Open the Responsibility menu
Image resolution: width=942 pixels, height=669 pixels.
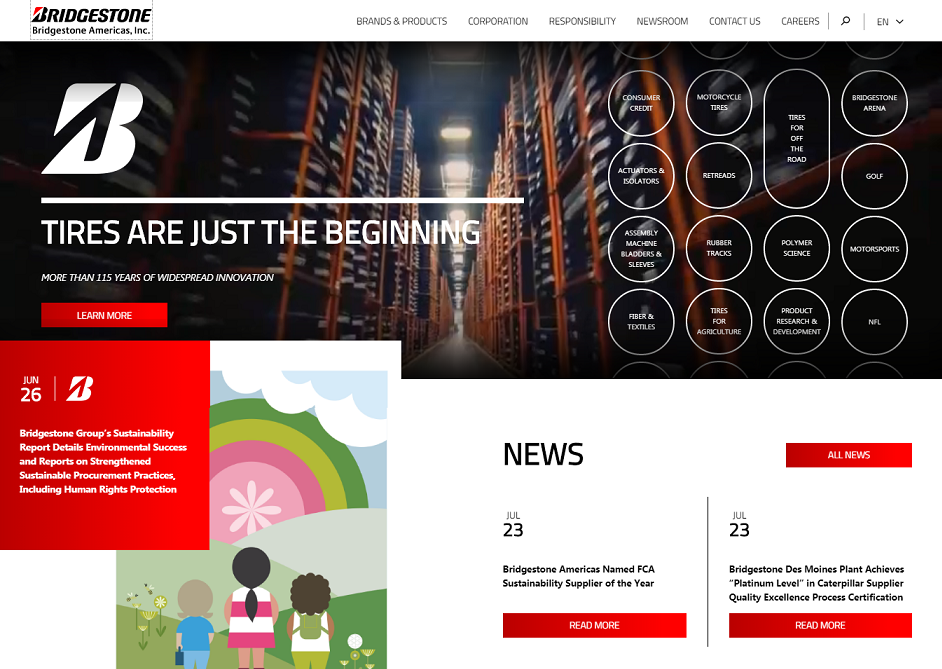click(x=582, y=21)
